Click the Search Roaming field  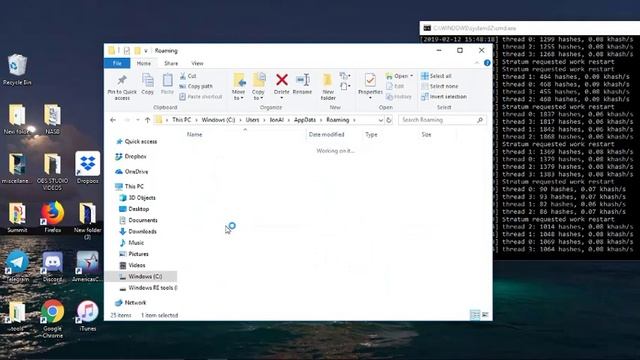442,120
